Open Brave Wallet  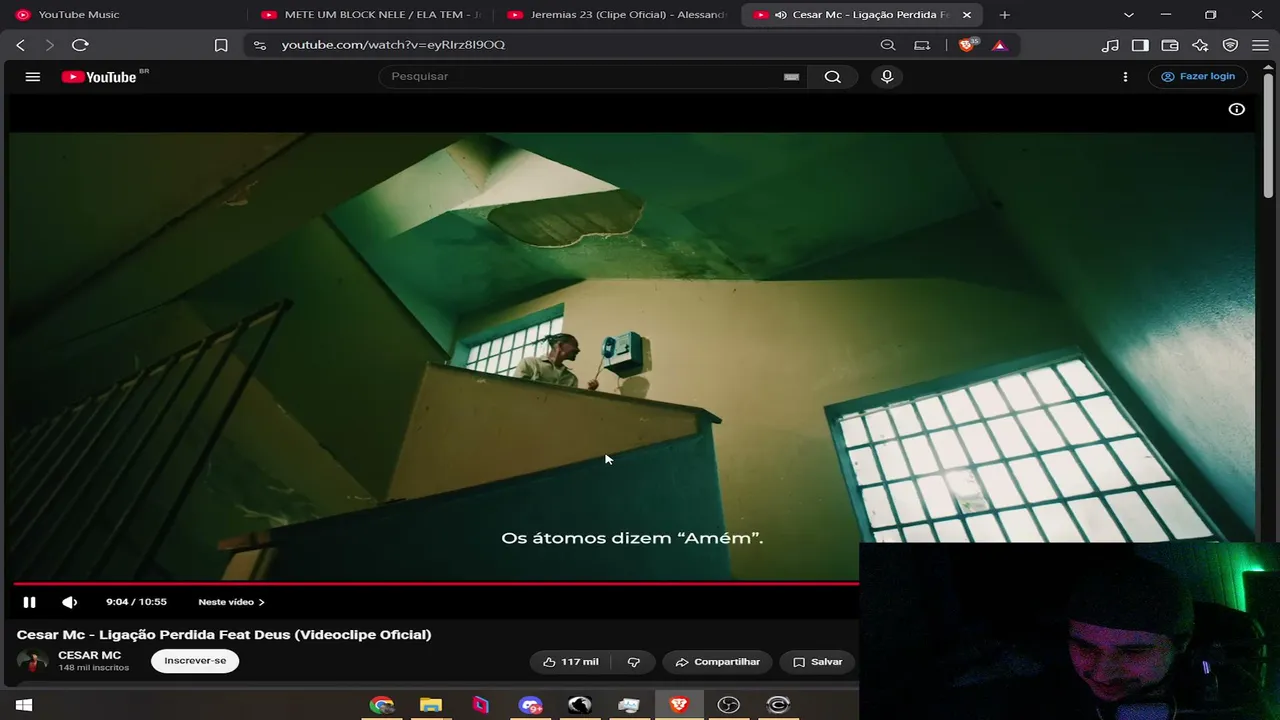point(1170,45)
